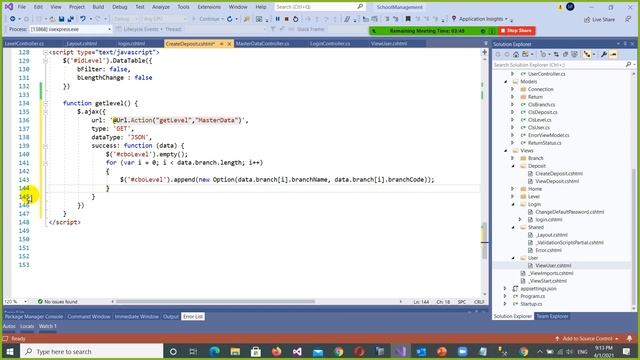The image size is (640, 360).
Task: Click the notification warning icon in title bar
Action: point(560,7)
